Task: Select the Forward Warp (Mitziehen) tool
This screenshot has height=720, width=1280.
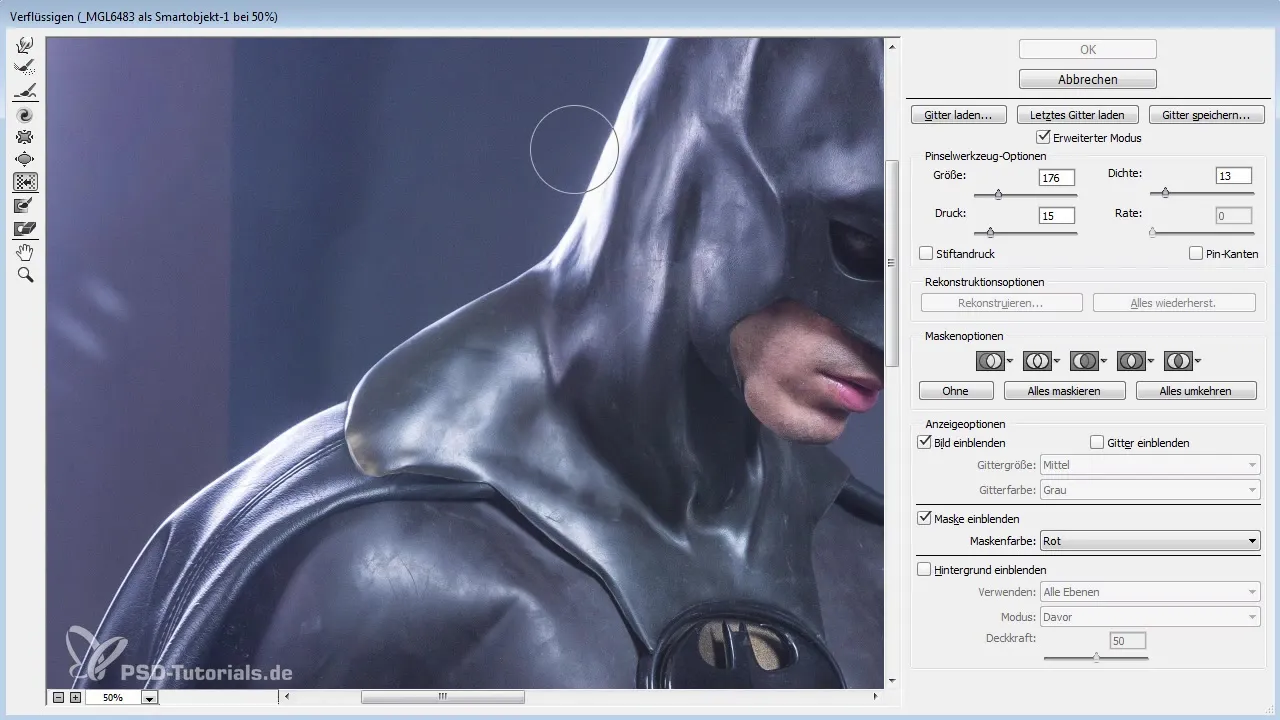Action: pyautogui.click(x=26, y=44)
